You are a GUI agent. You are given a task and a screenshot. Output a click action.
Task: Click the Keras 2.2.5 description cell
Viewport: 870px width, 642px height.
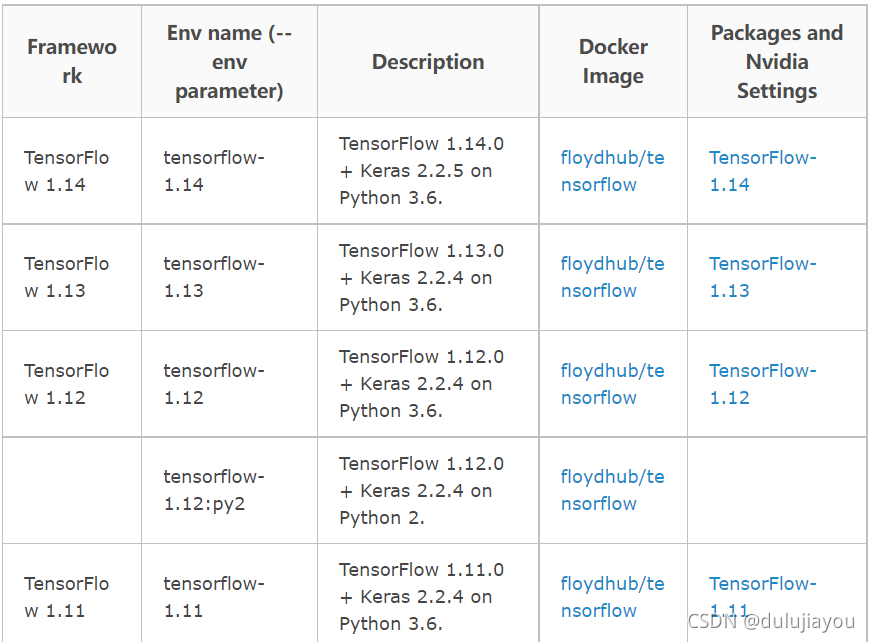[x=421, y=171]
